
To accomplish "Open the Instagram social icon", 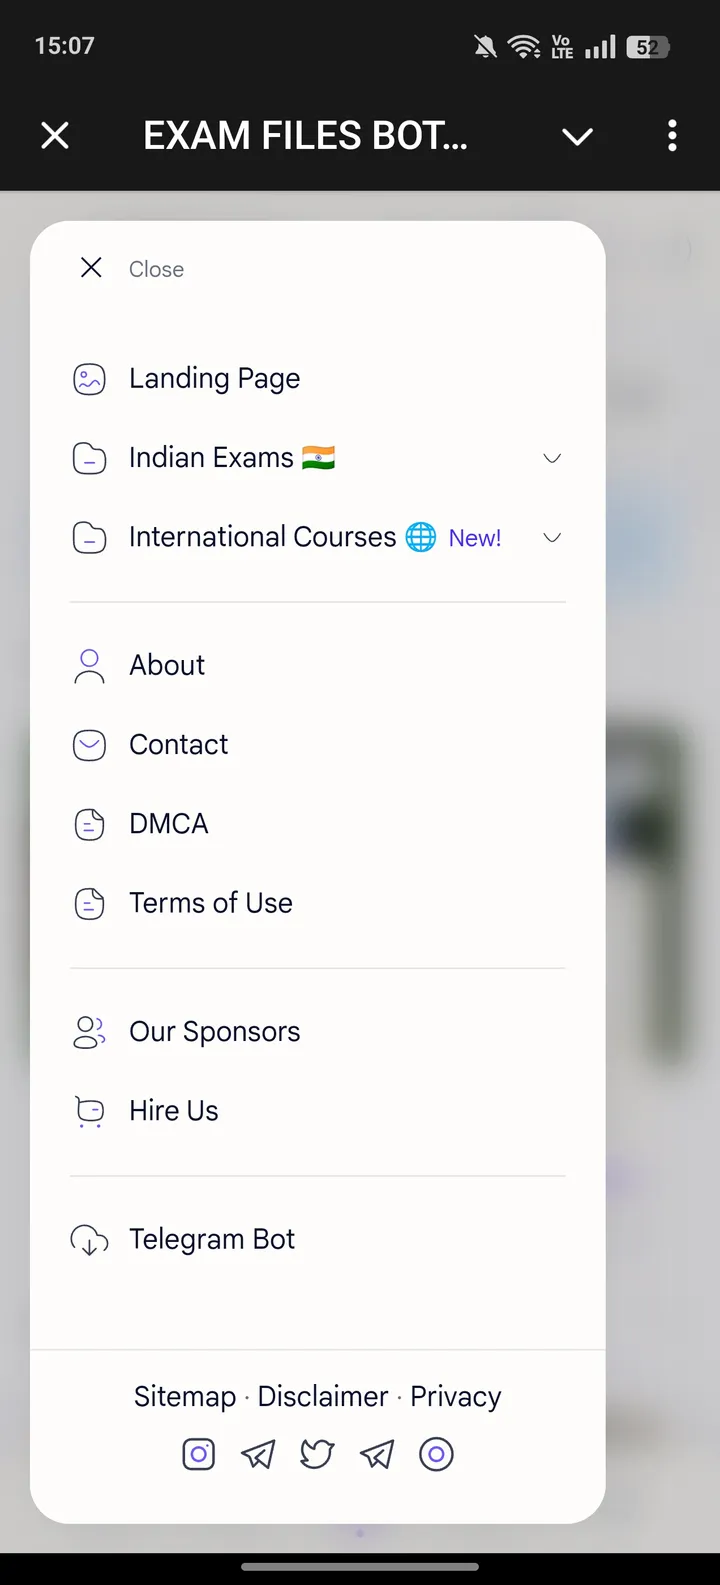I will click(x=198, y=1454).
